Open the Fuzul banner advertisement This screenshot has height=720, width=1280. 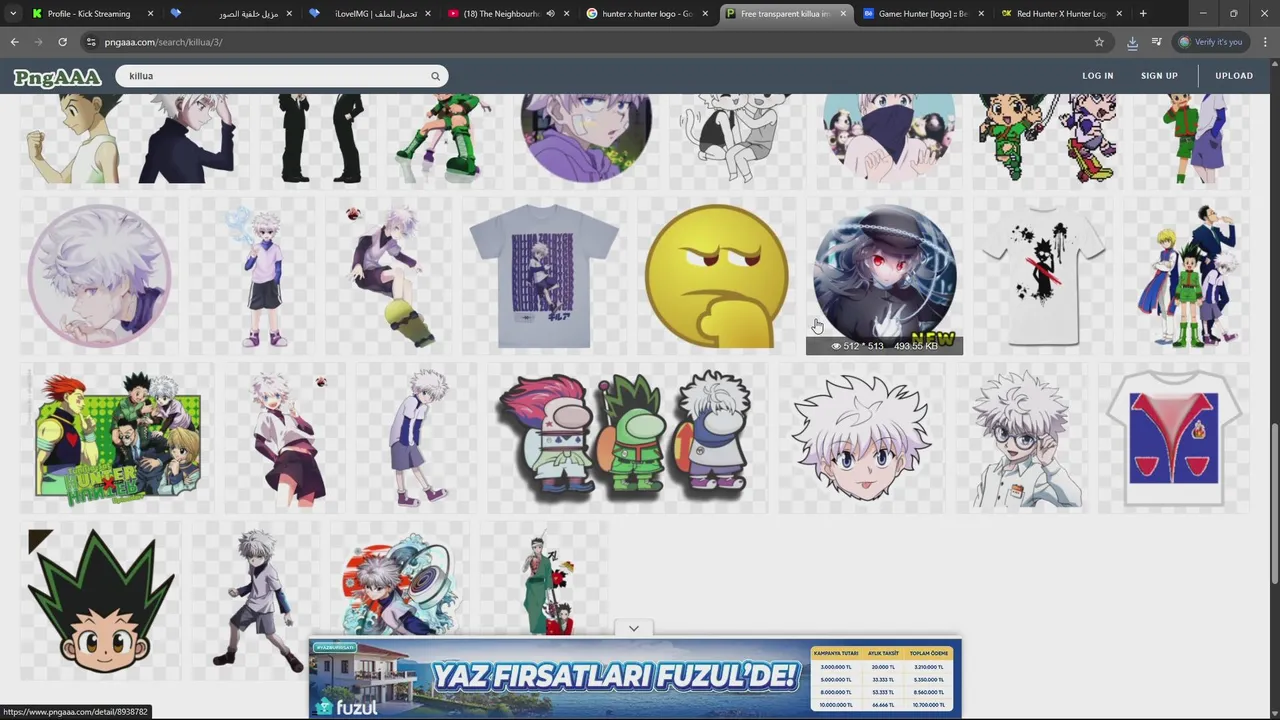pos(635,677)
